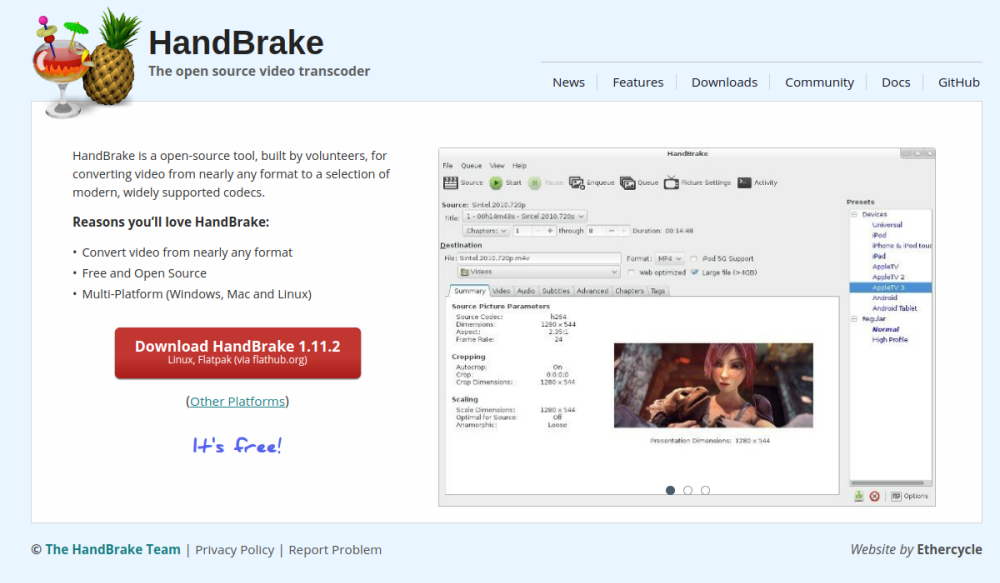Toggle the Web optimized checkbox
The width and height of the screenshot is (1000, 583).
631,272
